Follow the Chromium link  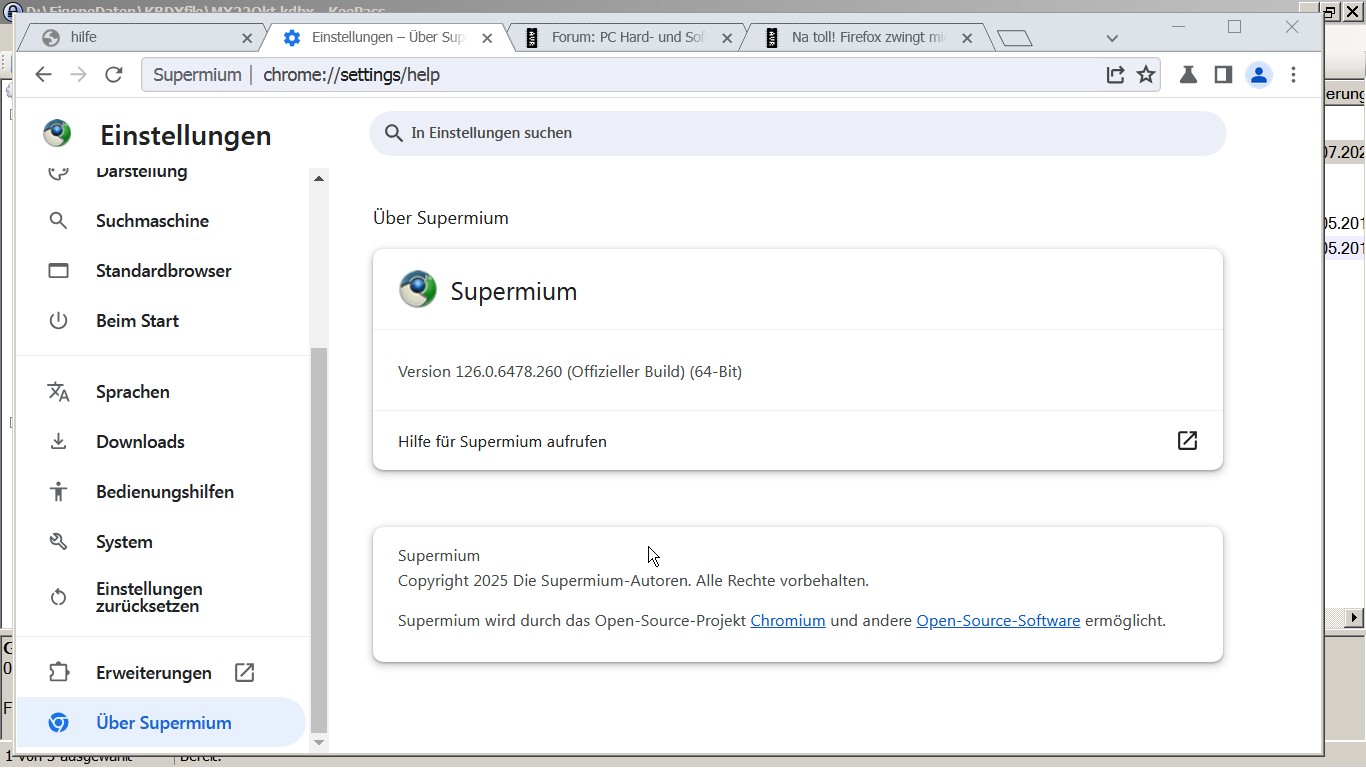pos(788,621)
